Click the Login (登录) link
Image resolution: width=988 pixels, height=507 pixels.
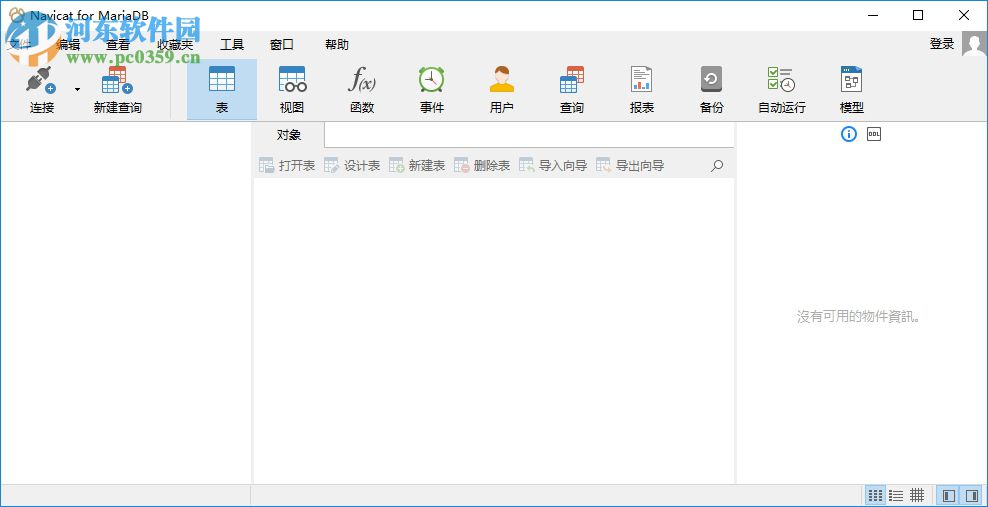tap(942, 44)
